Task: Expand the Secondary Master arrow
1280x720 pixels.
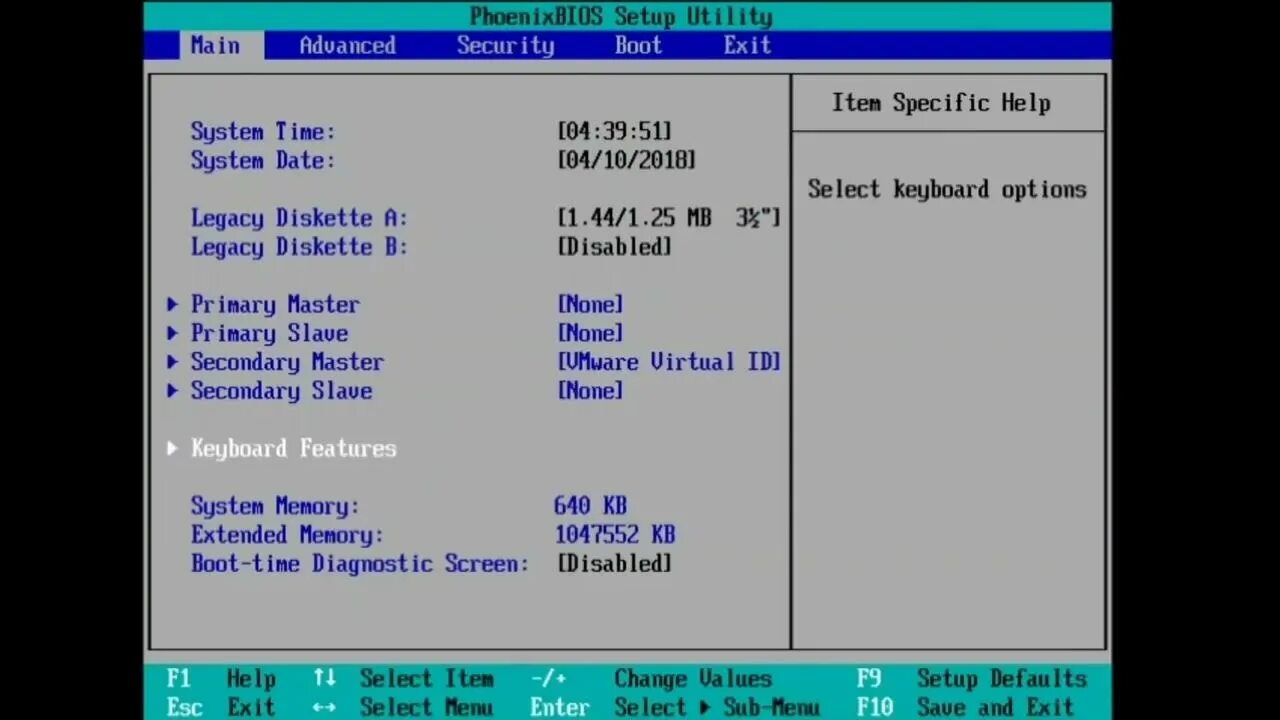Action: 172,362
